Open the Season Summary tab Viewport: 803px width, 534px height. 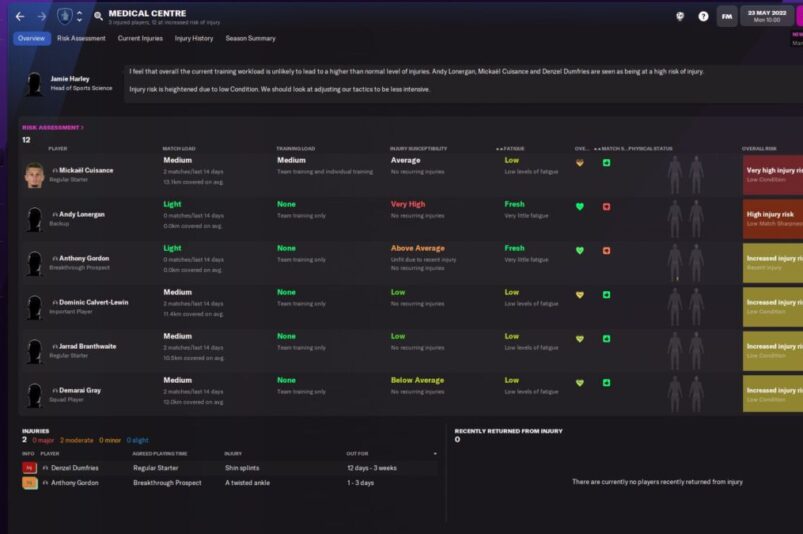(x=250, y=38)
